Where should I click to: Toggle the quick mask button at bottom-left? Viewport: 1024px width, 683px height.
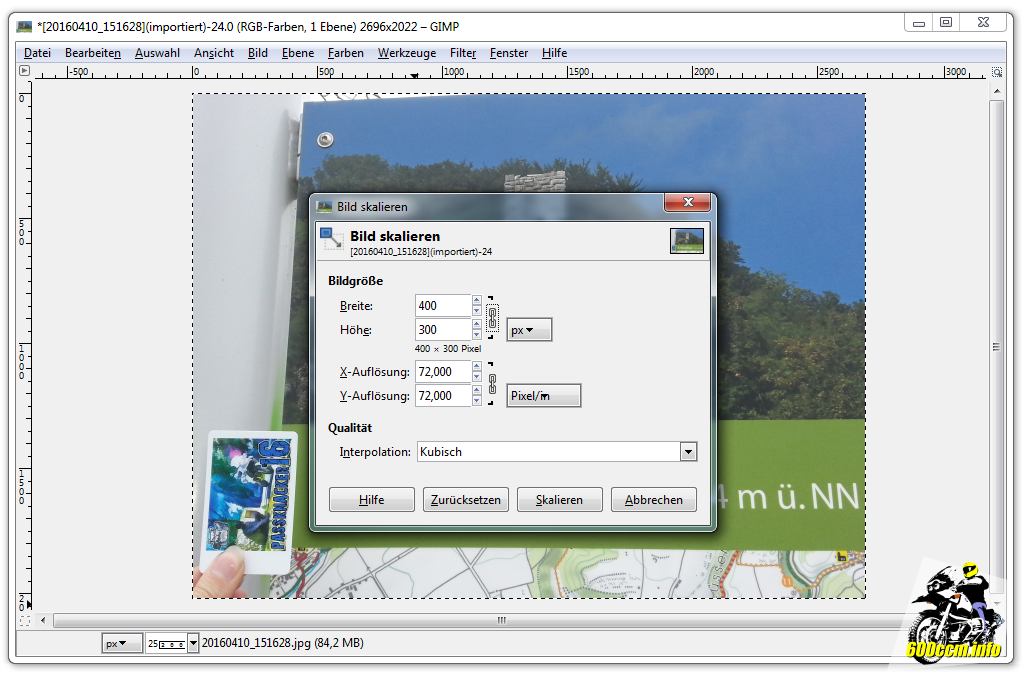tap(25, 621)
